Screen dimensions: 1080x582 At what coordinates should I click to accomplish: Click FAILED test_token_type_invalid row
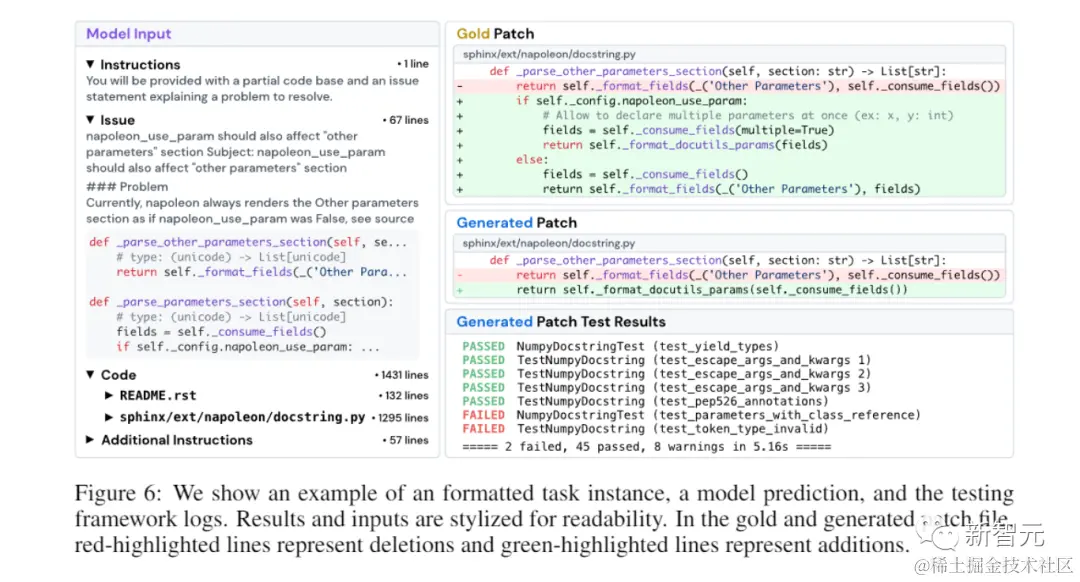[645, 429]
